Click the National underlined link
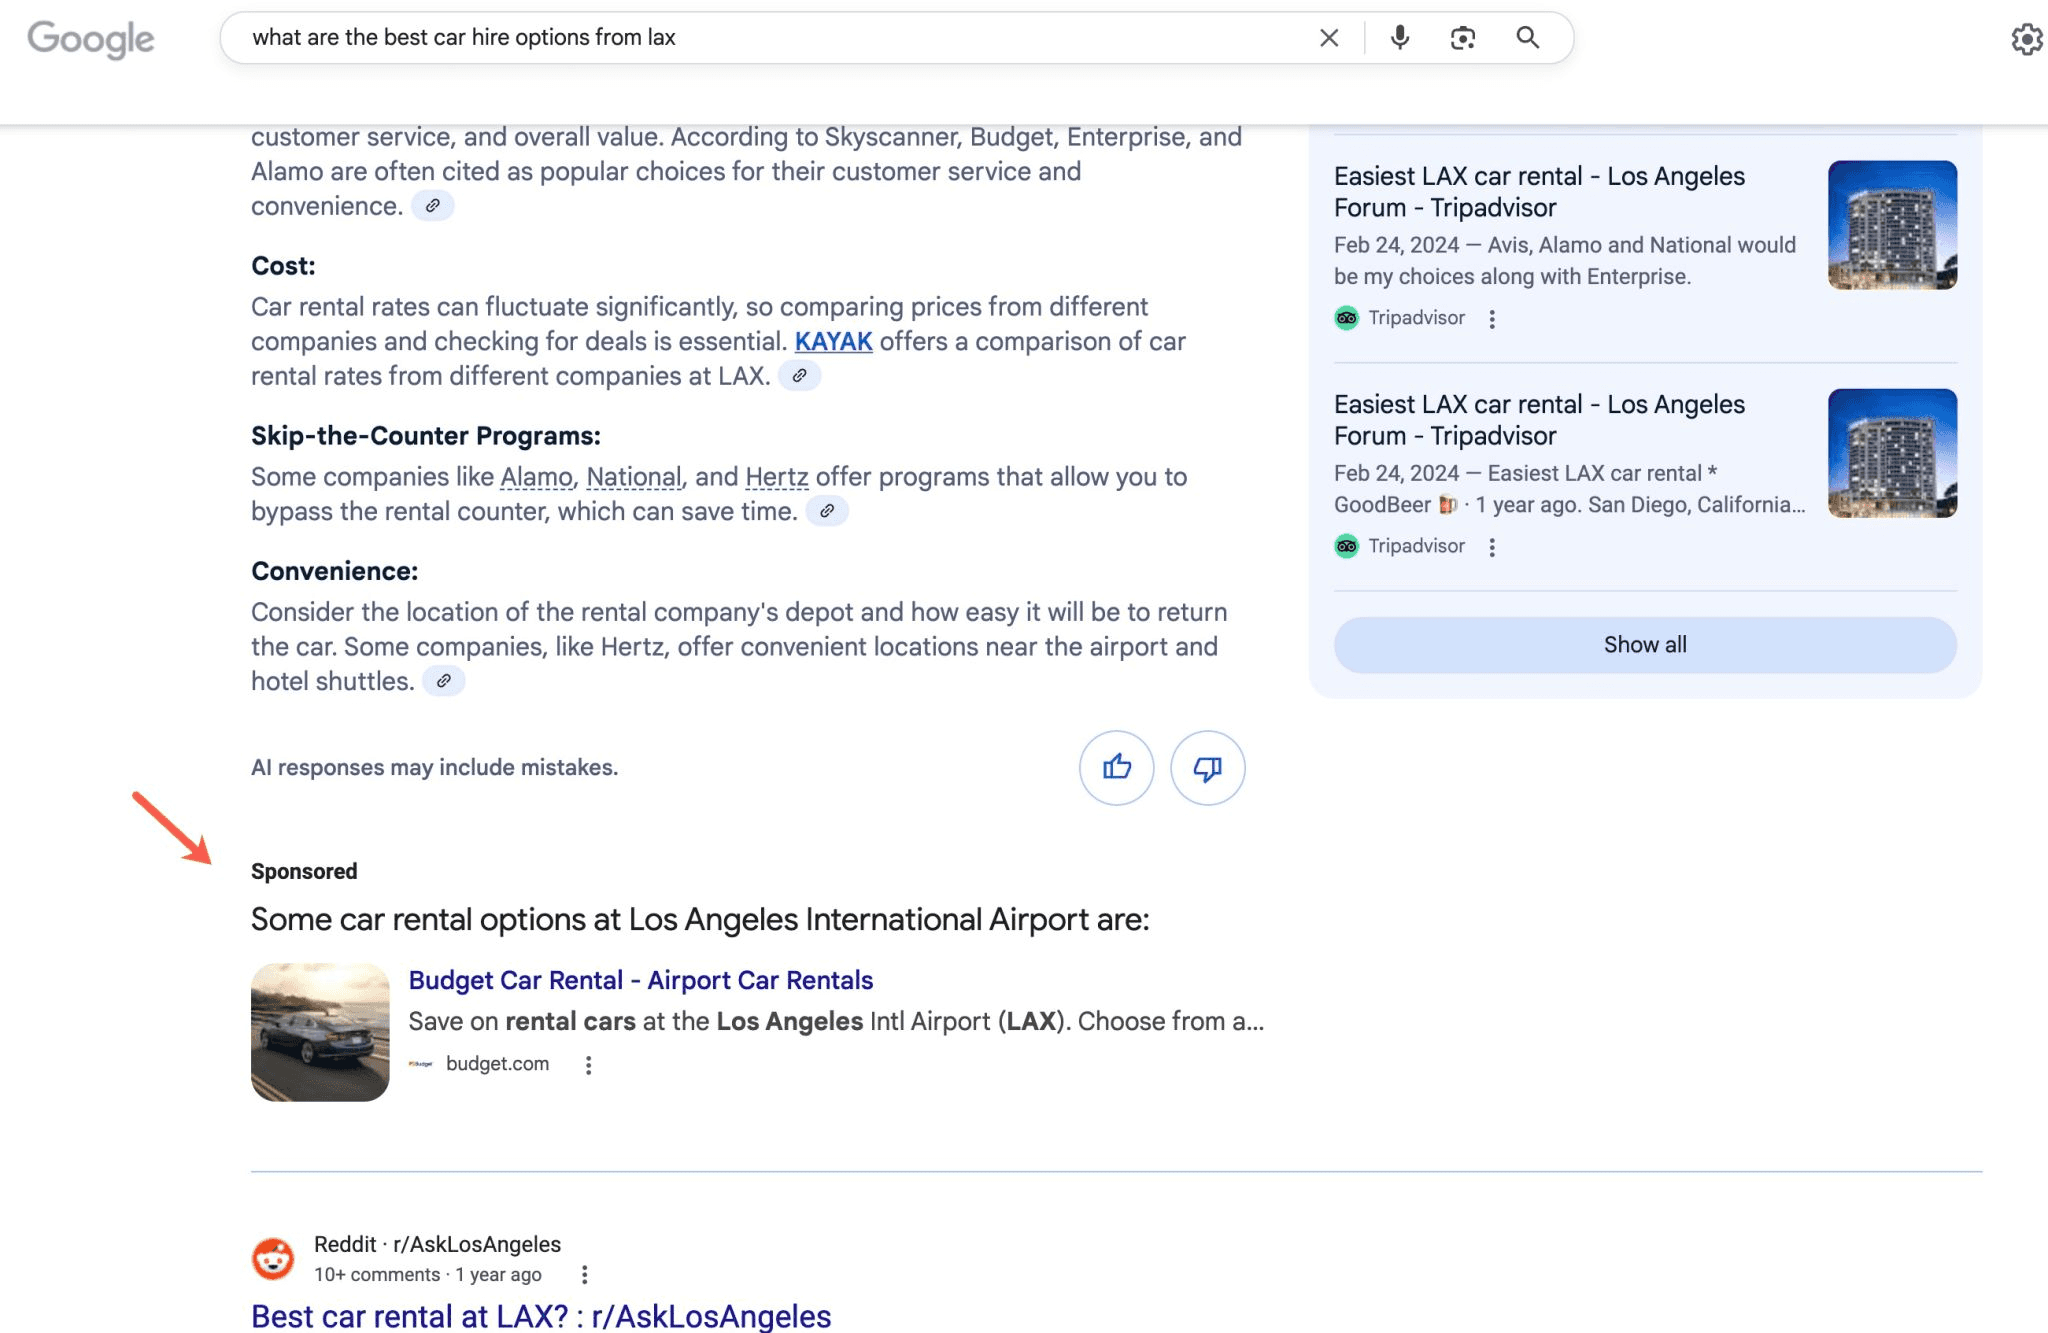The image size is (2048, 1333). pos(634,477)
